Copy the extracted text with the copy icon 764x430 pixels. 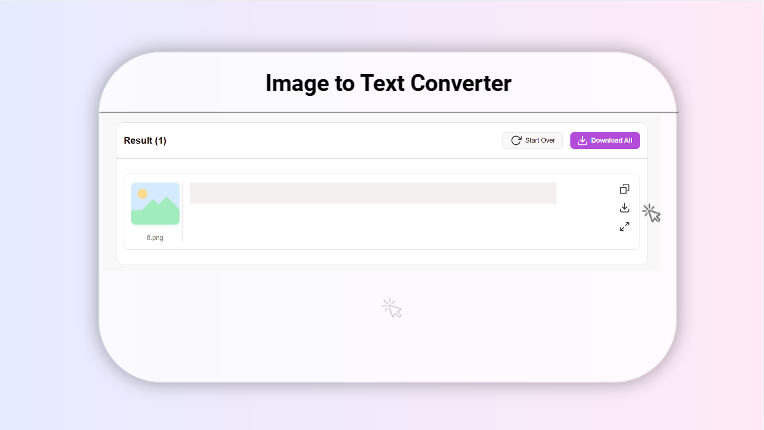point(624,189)
